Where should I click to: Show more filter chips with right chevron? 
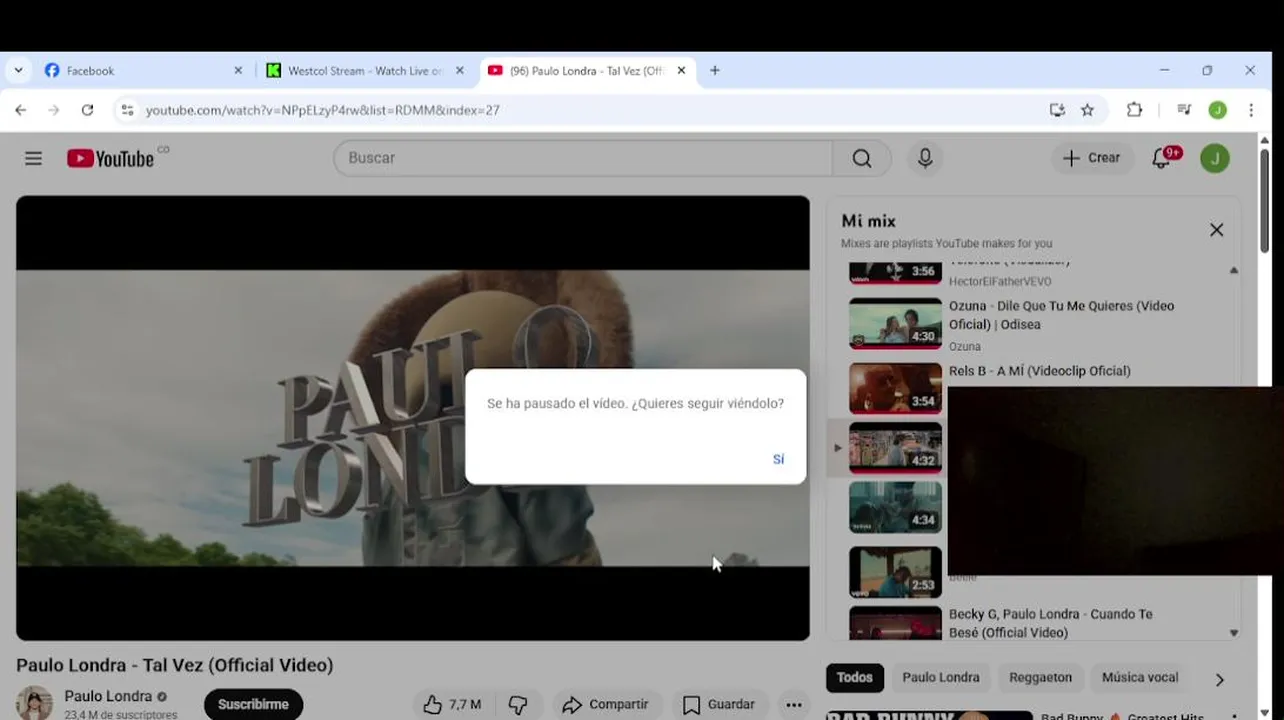1219,680
